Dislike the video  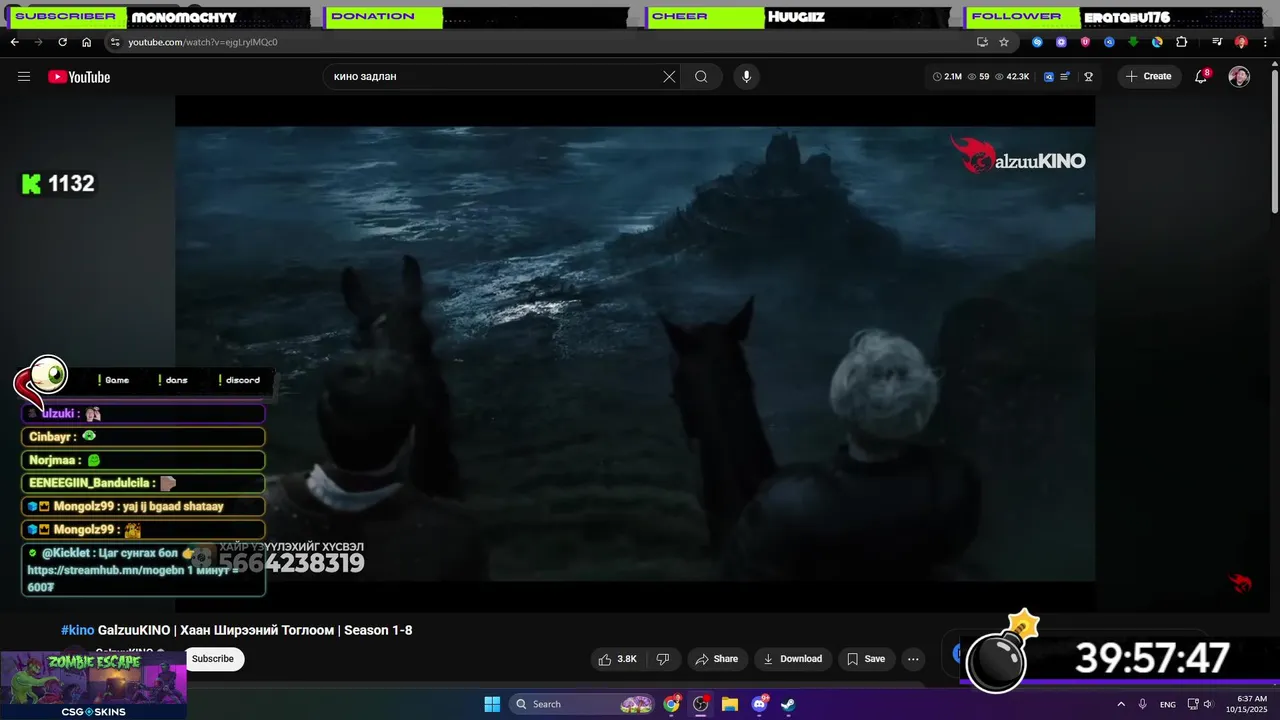click(x=662, y=659)
